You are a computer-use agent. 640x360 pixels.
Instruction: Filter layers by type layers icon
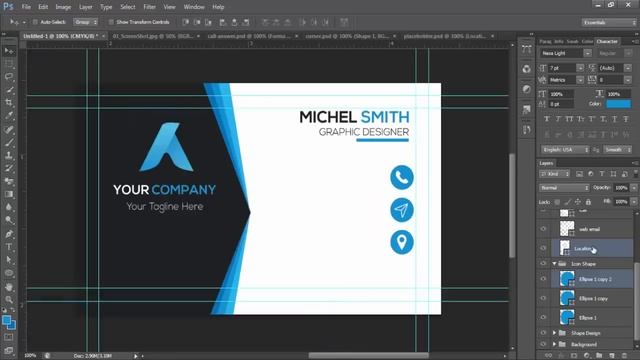(x=602, y=174)
